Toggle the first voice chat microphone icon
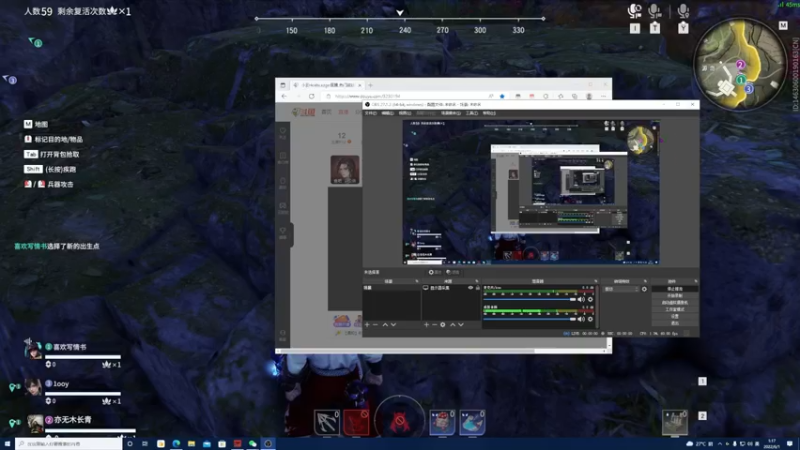 635,11
